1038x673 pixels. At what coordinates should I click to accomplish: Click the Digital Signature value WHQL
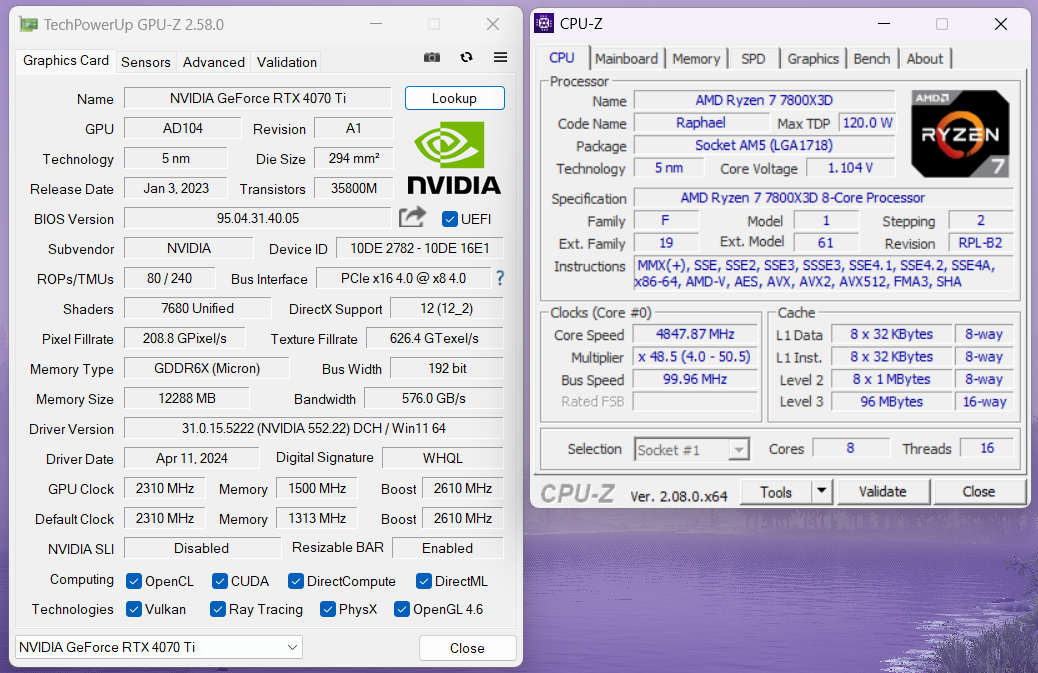click(x=443, y=458)
